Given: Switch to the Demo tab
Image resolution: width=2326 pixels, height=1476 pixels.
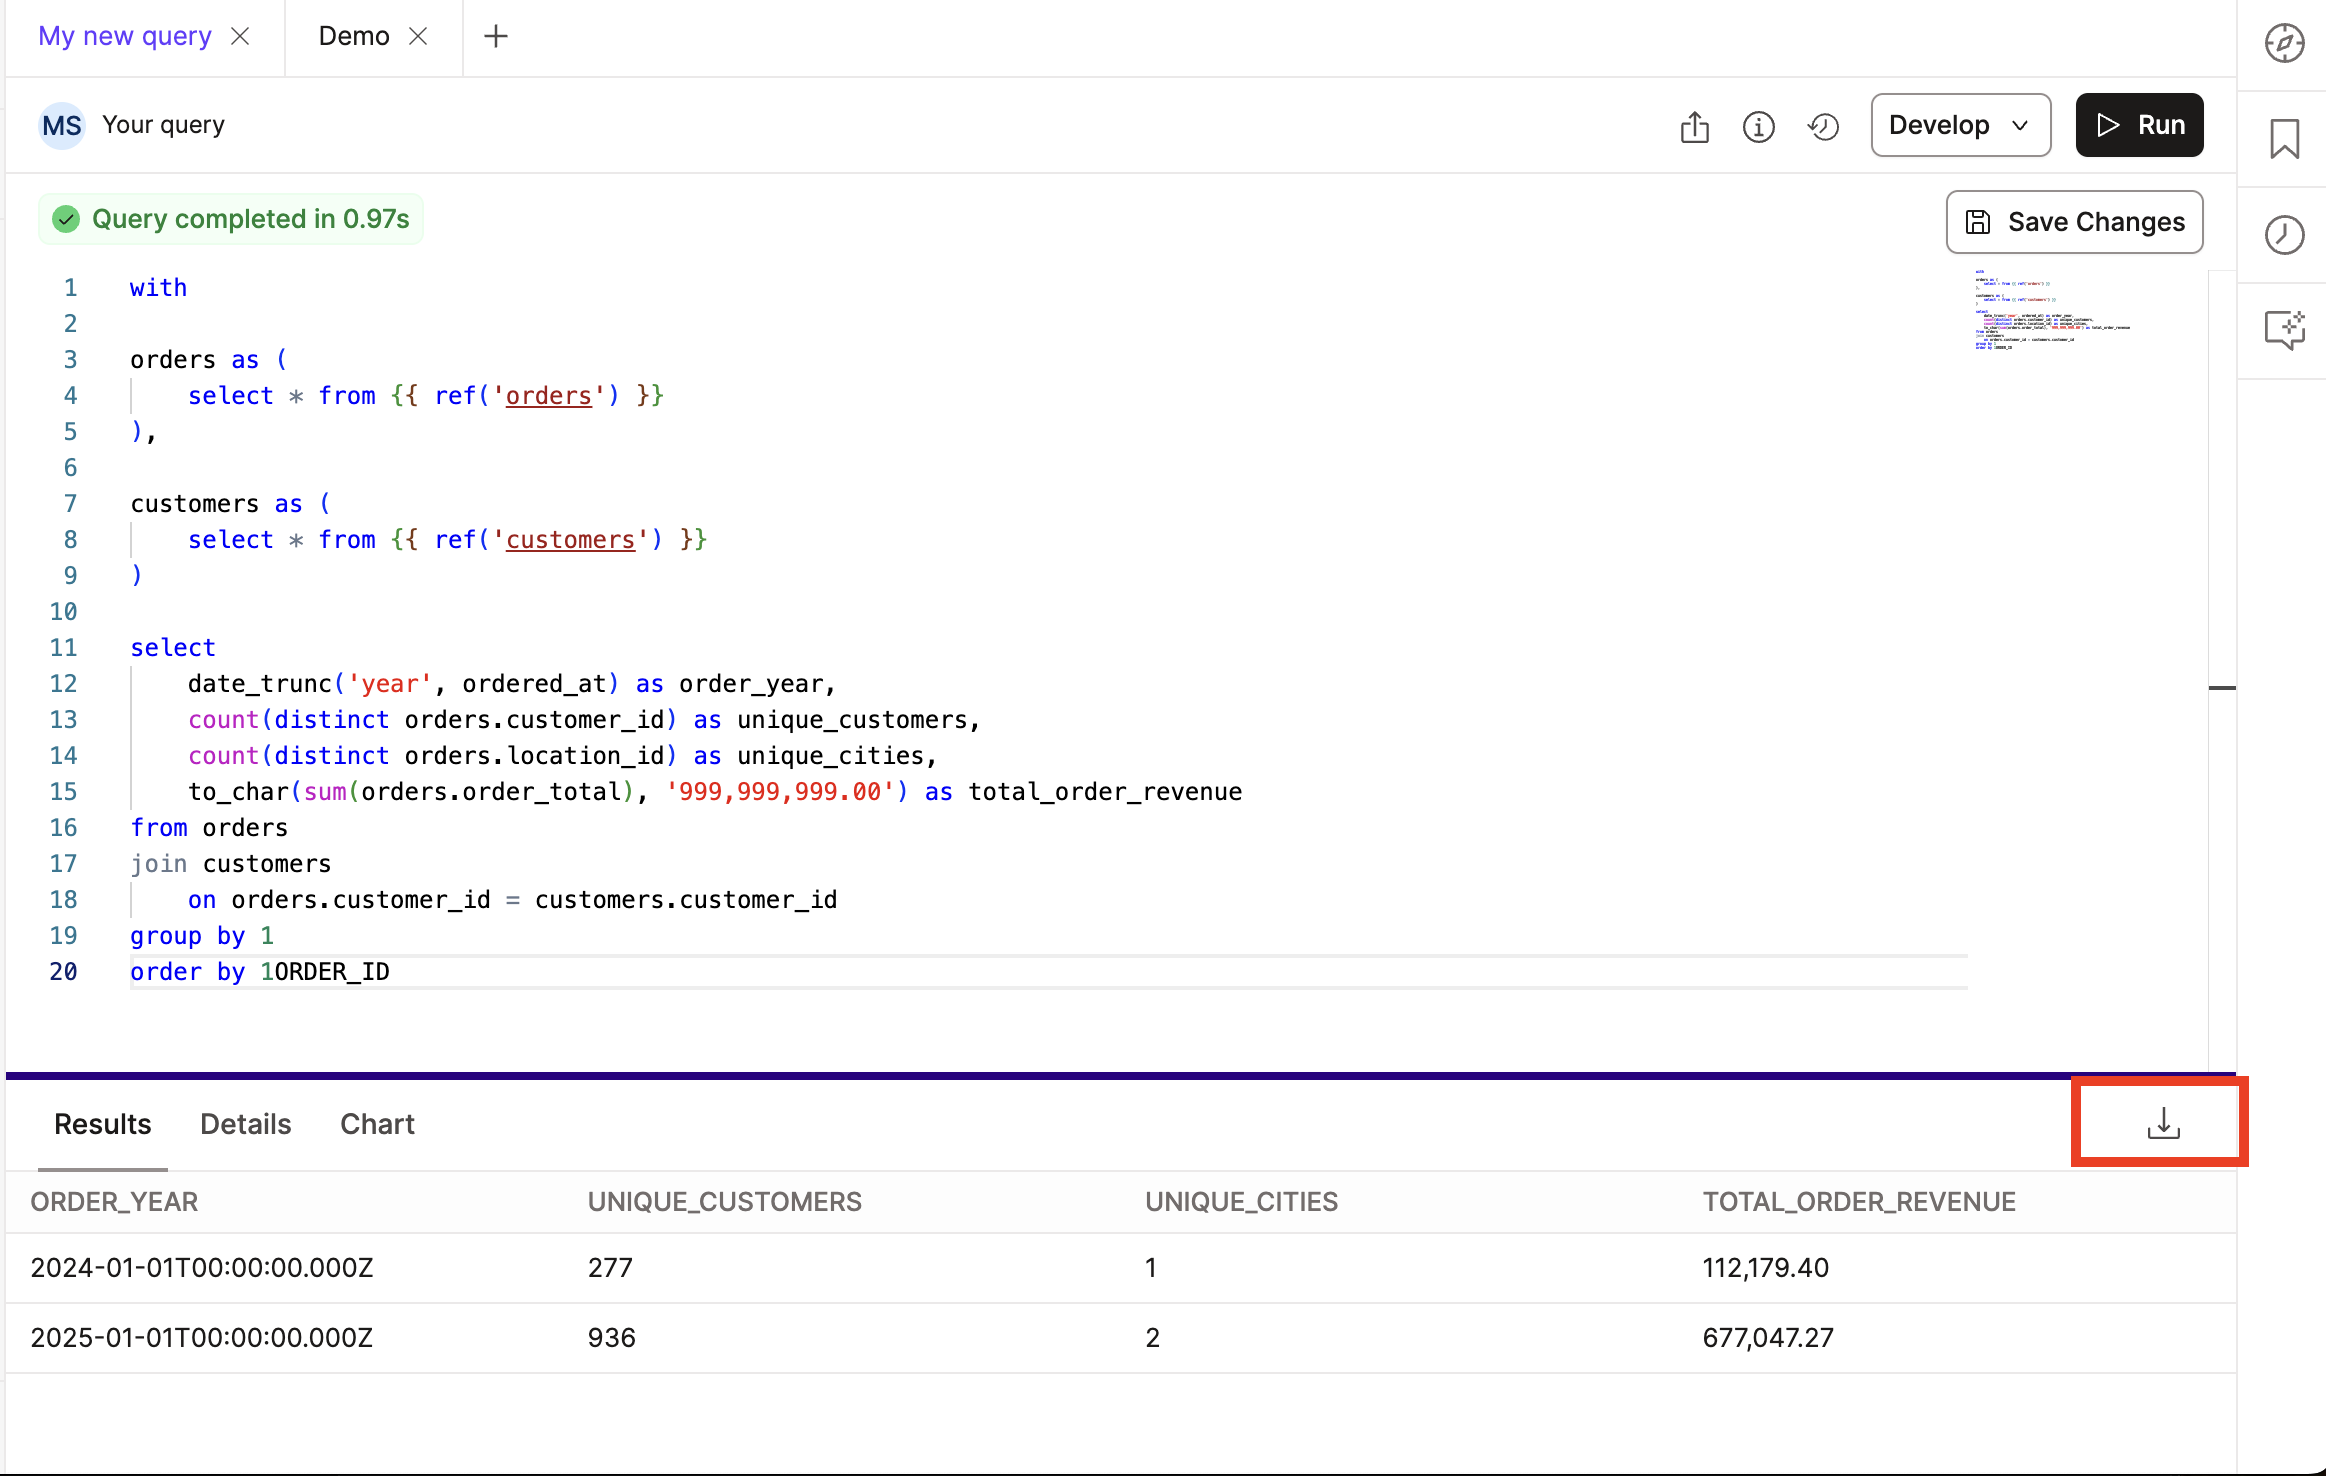Looking at the screenshot, I should click(355, 36).
